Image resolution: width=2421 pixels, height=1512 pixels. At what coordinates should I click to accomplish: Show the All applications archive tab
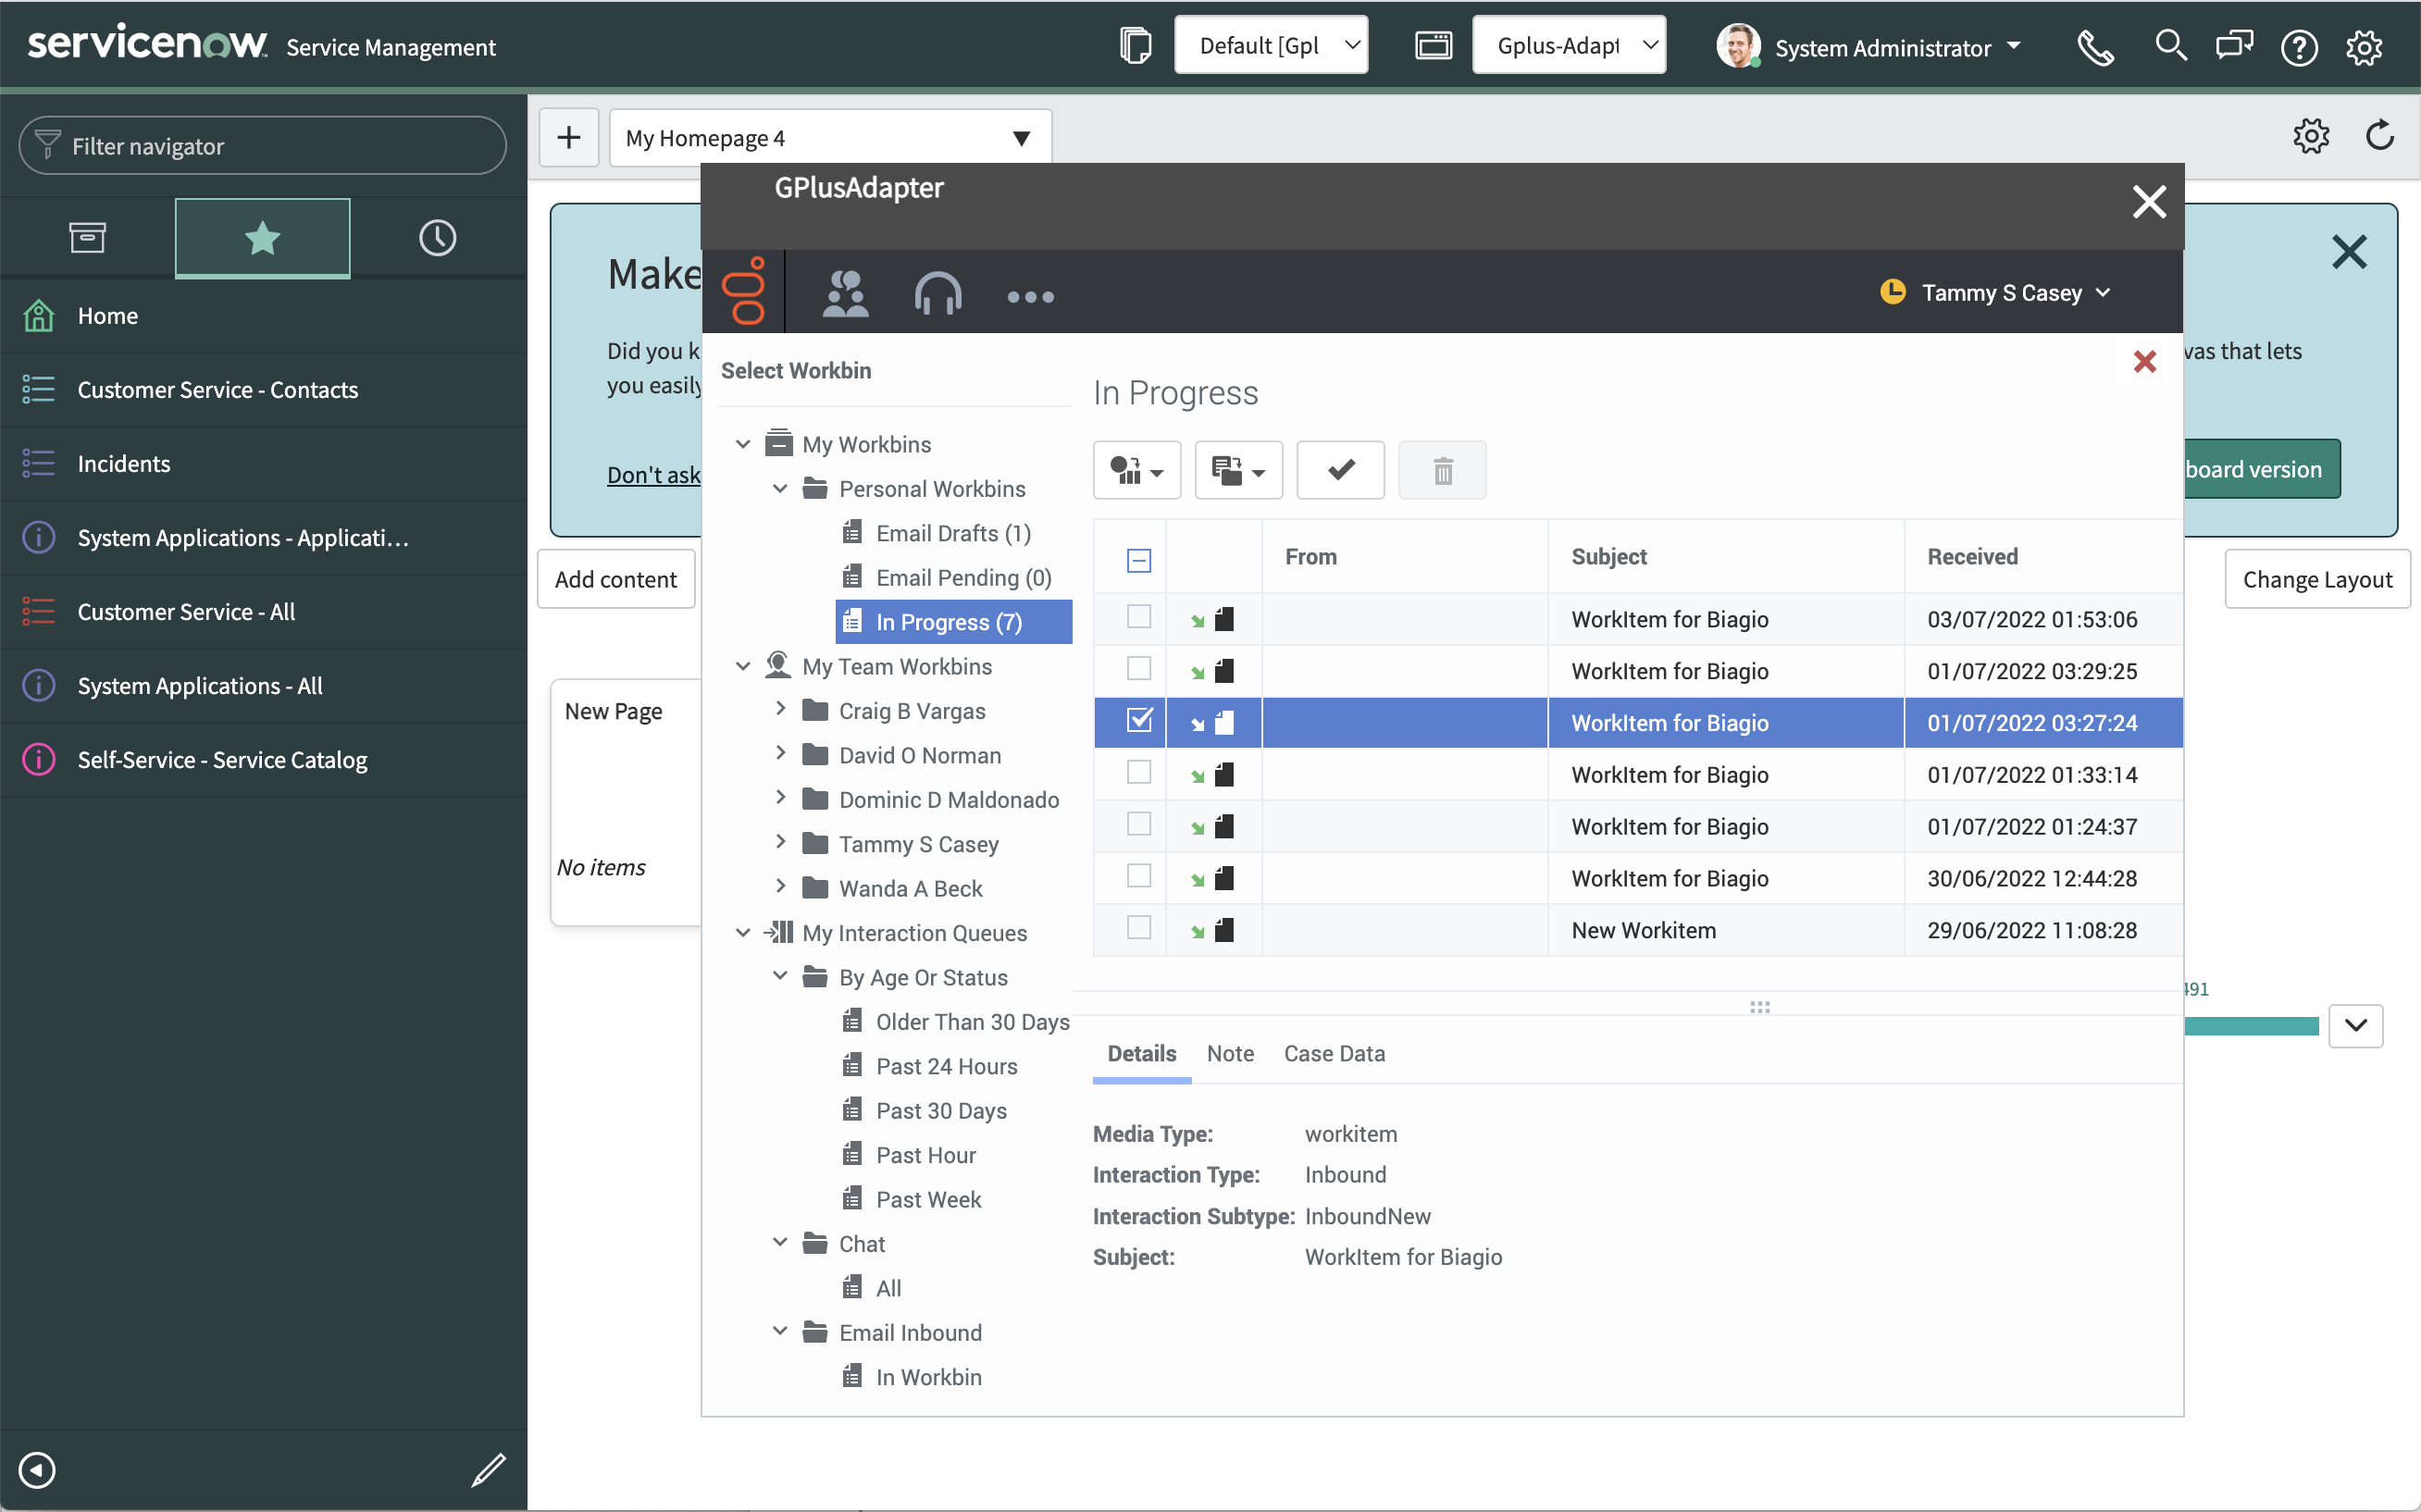coord(87,238)
